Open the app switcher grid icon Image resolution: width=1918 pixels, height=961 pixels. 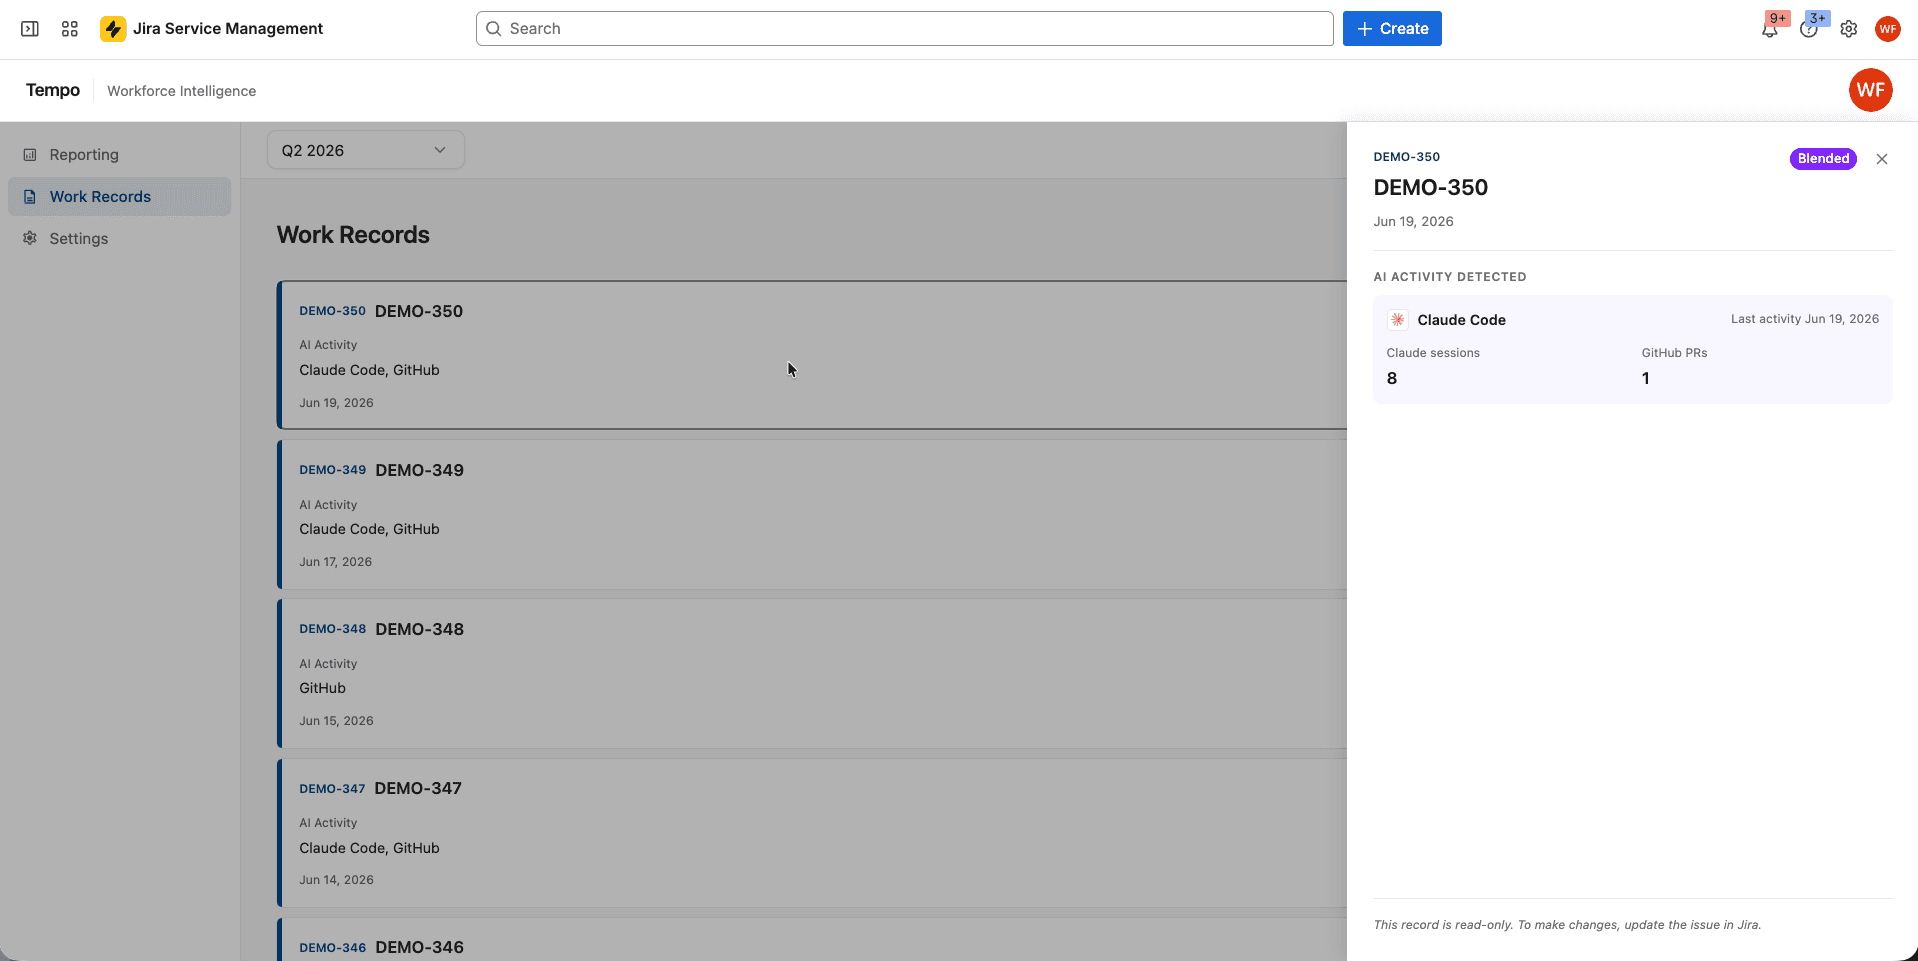coord(70,29)
